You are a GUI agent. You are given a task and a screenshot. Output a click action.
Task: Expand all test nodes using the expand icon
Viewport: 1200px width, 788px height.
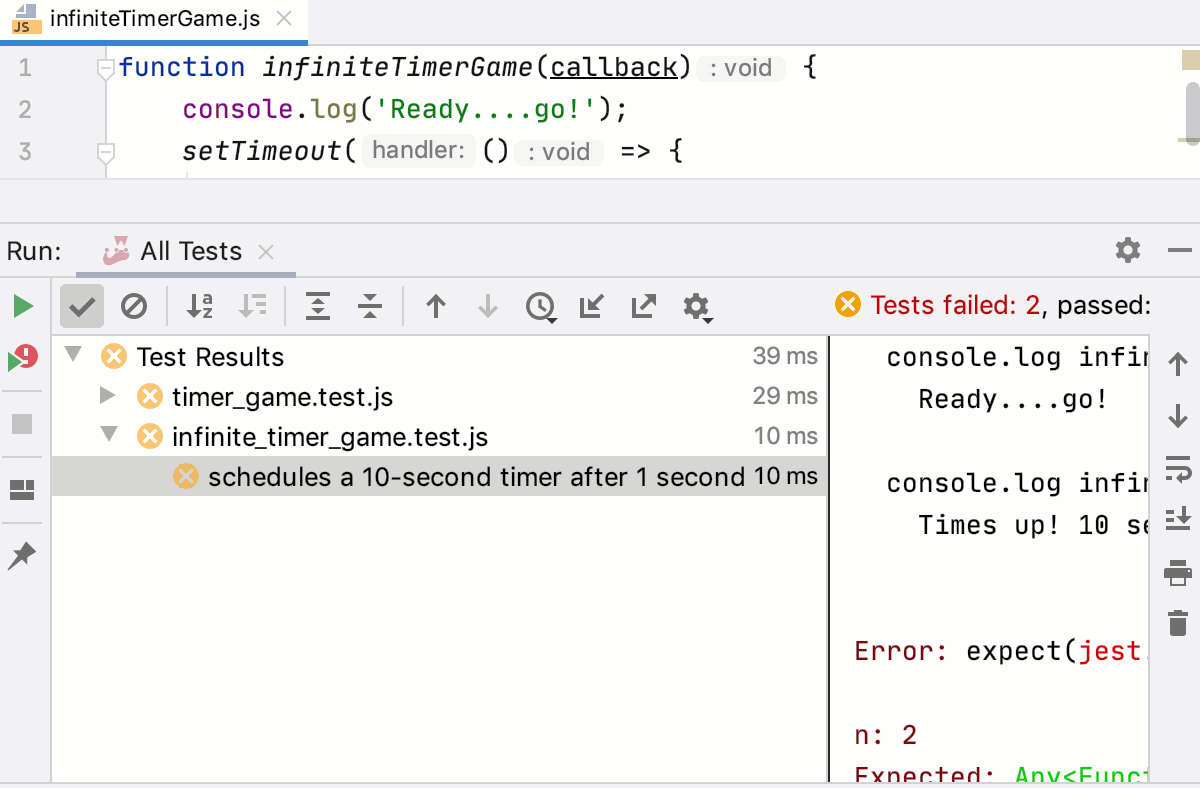pyautogui.click(x=317, y=307)
